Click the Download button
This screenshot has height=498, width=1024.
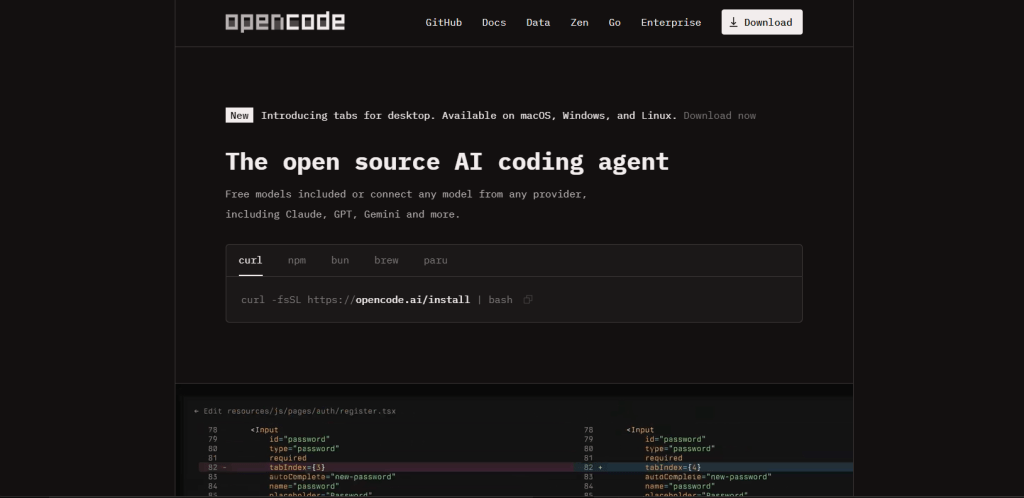761,22
